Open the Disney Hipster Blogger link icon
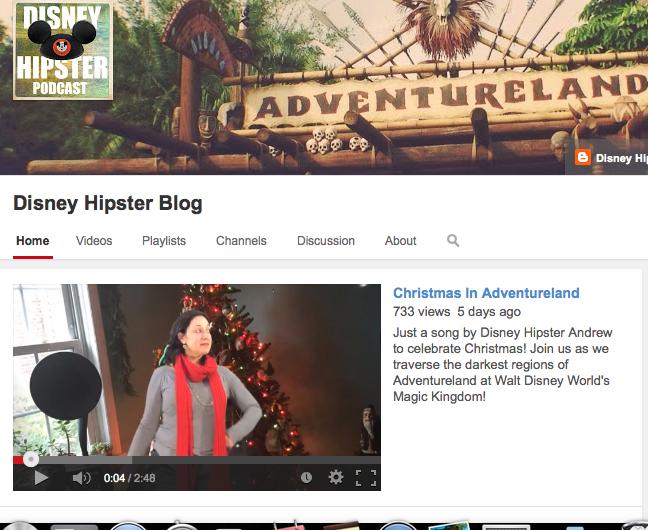This screenshot has width=648, height=530. [x=583, y=158]
